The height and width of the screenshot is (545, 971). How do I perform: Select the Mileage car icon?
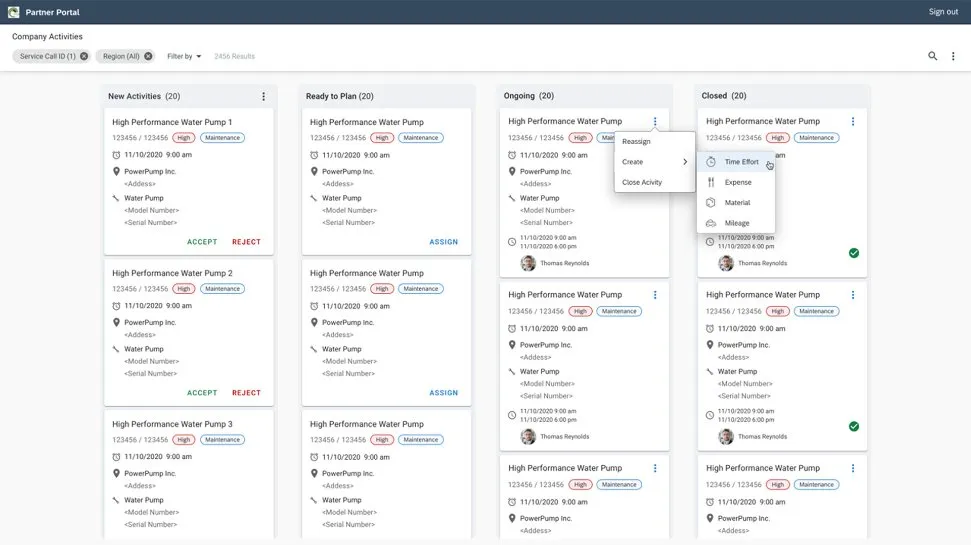(711, 223)
